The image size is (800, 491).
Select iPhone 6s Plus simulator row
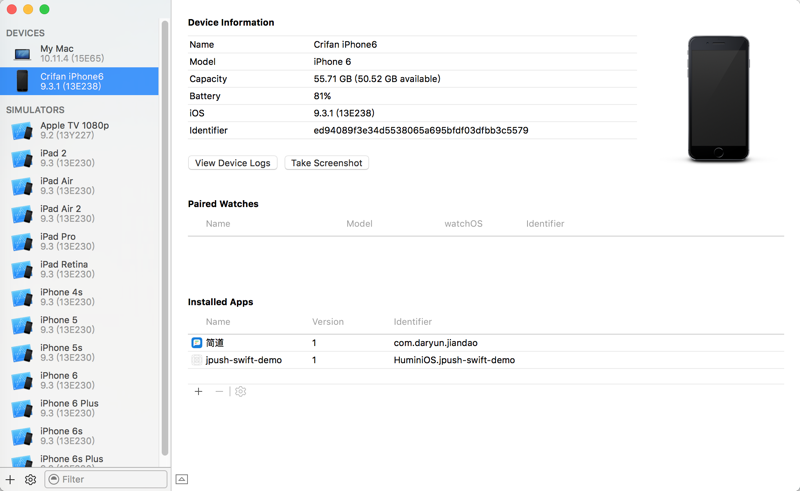79,461
